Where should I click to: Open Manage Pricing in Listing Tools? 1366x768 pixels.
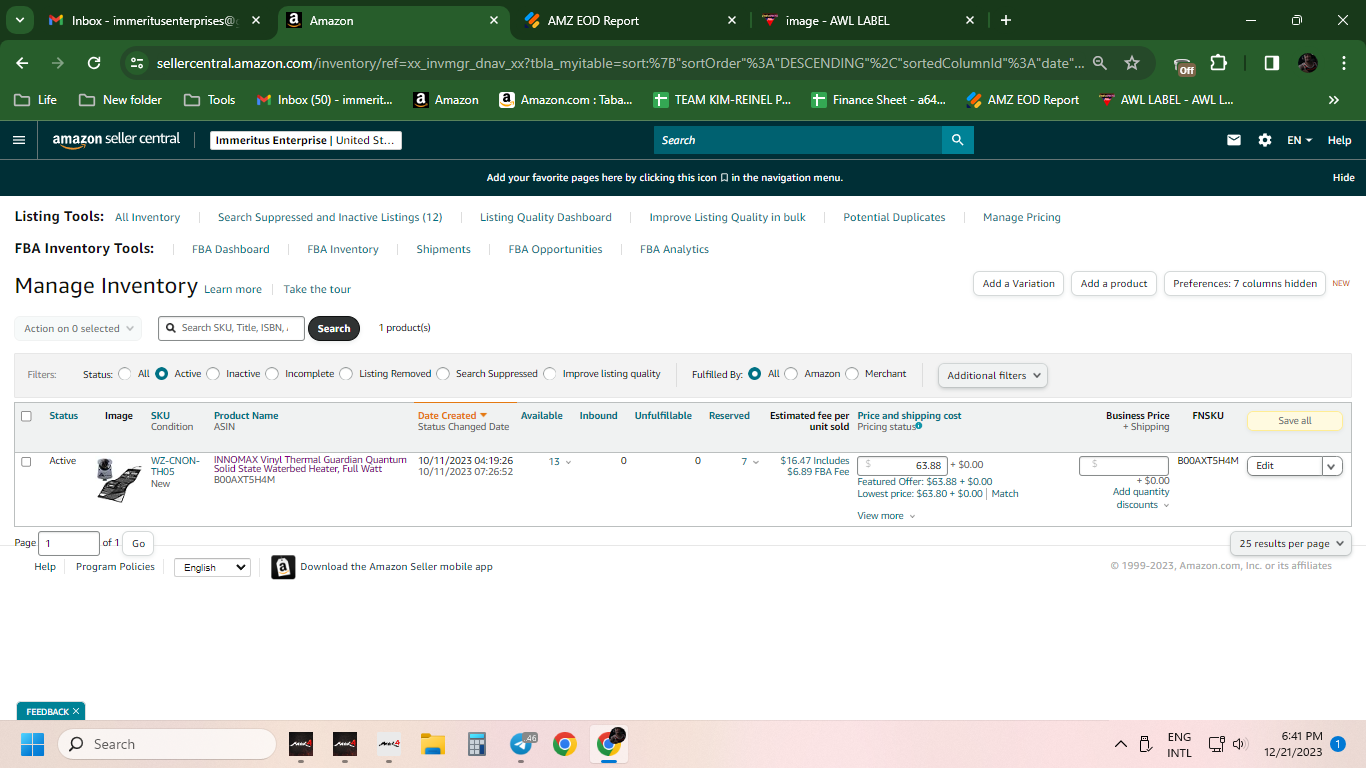tap(1022, 217)
